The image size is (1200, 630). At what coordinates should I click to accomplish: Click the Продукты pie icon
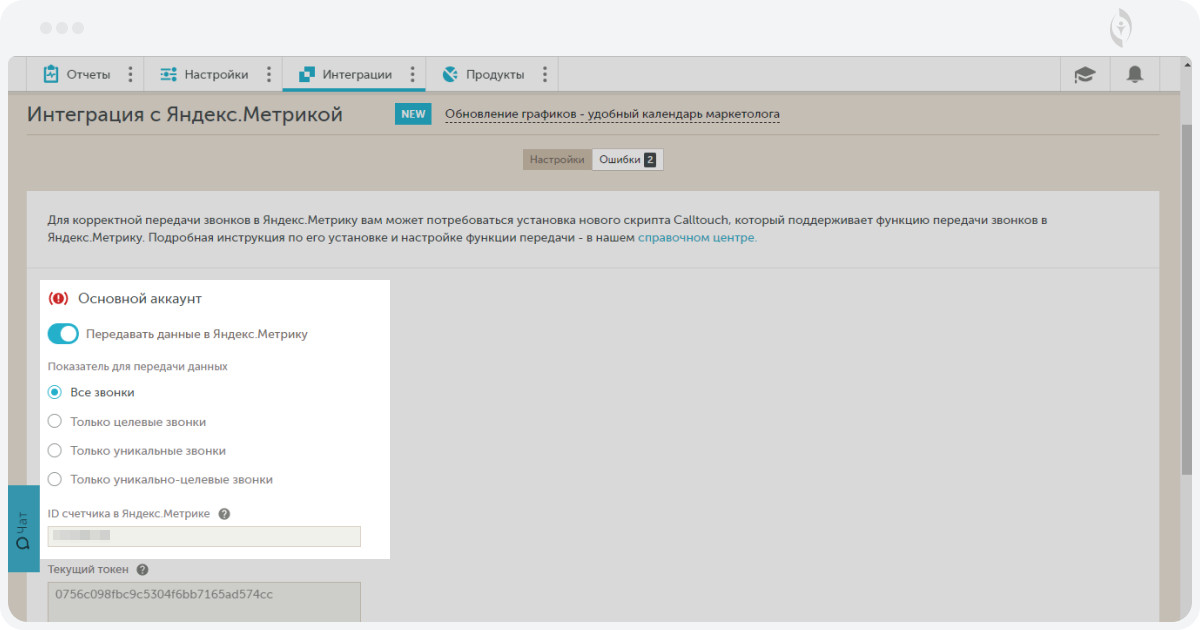click(450, 74)
